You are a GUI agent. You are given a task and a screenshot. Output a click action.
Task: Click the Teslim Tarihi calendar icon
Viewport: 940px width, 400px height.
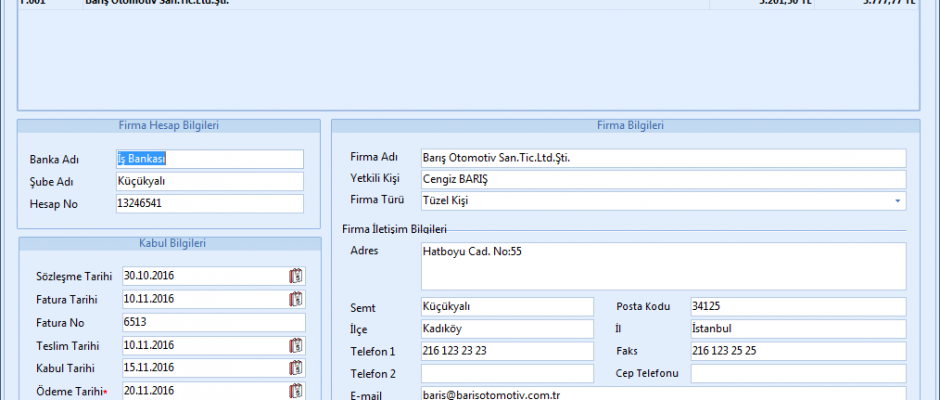[x=296, y=346]
